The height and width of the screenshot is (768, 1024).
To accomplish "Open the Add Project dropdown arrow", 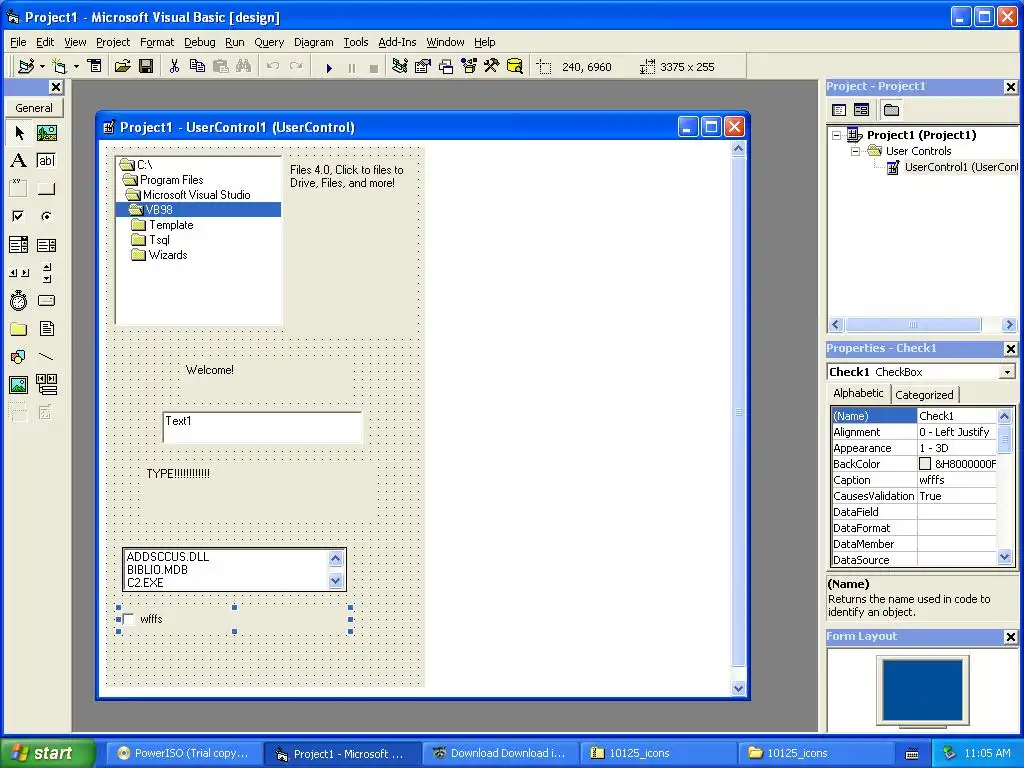I will 42,67.
